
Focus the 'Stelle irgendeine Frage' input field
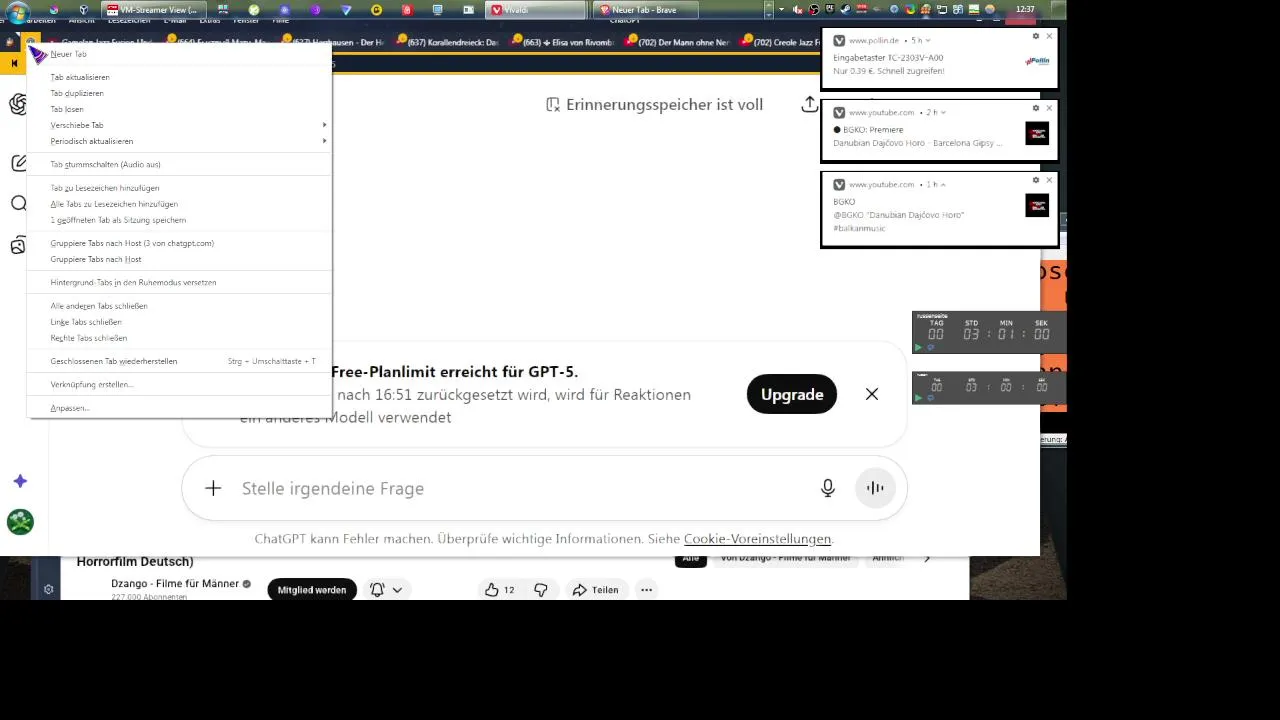click(x=520, y=488)
